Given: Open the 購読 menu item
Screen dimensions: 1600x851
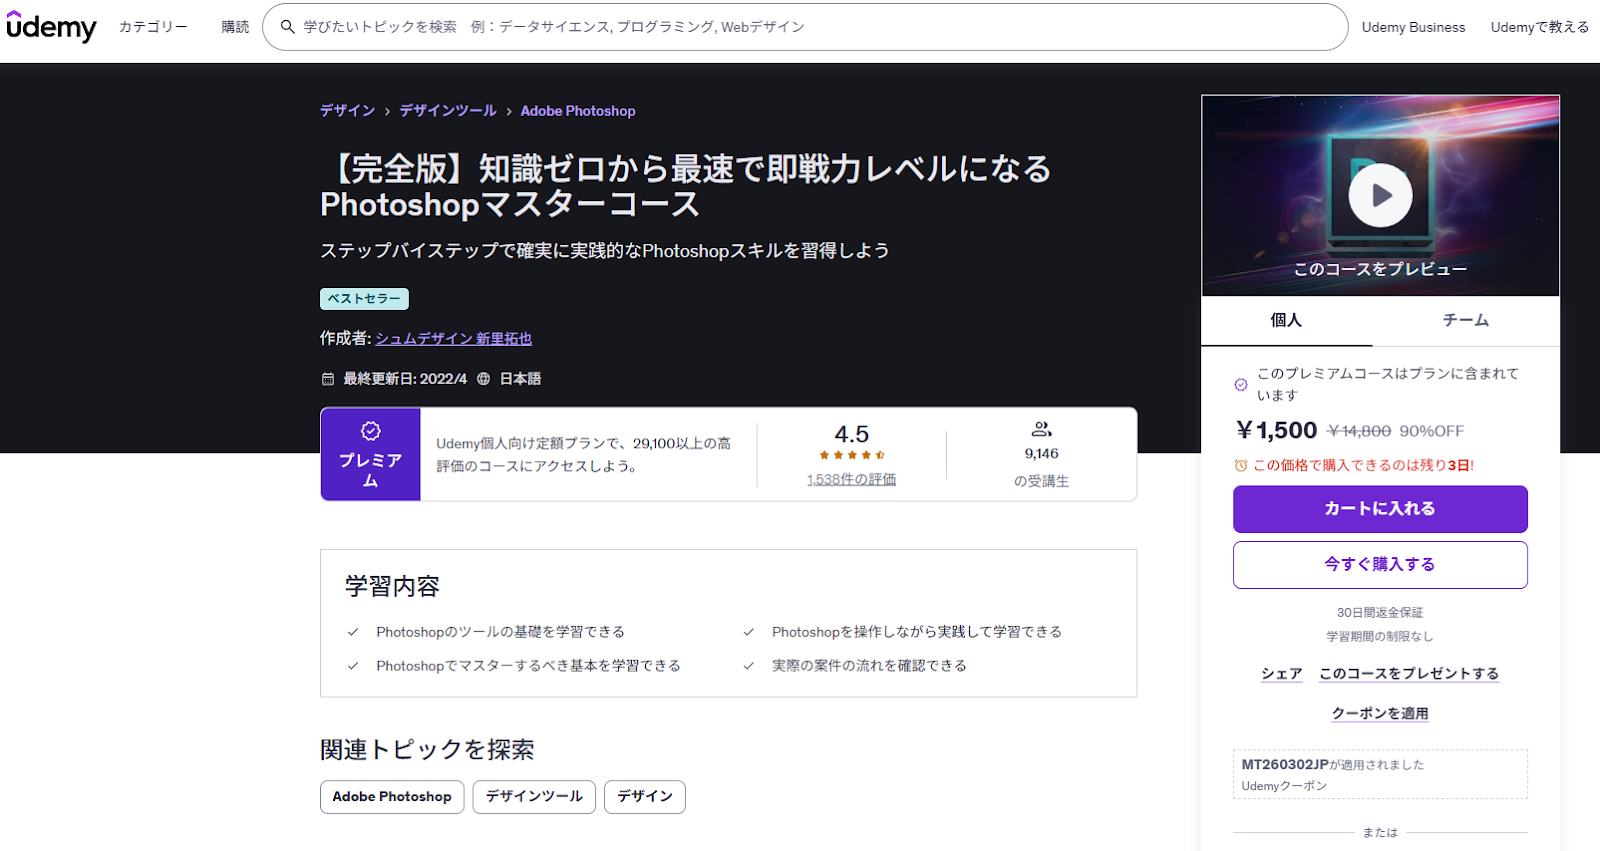Looking at the screenshot, I should (x=235, y=27).
